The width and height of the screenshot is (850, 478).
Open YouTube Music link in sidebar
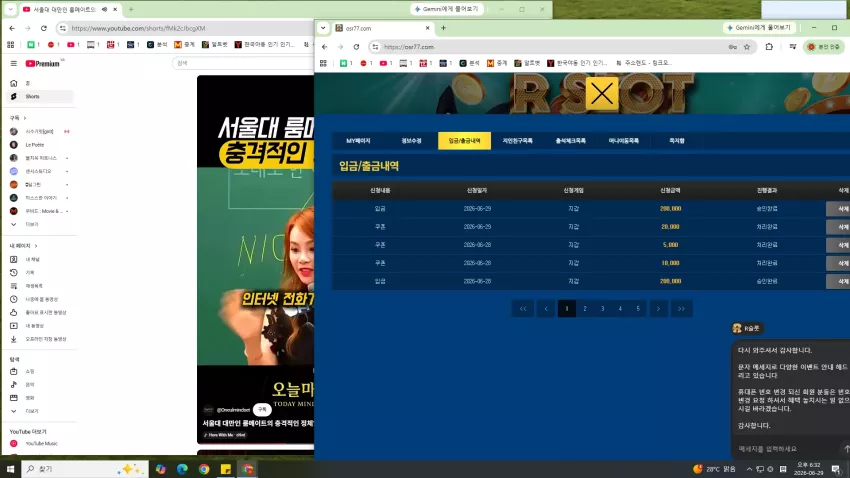coord(39,443)
